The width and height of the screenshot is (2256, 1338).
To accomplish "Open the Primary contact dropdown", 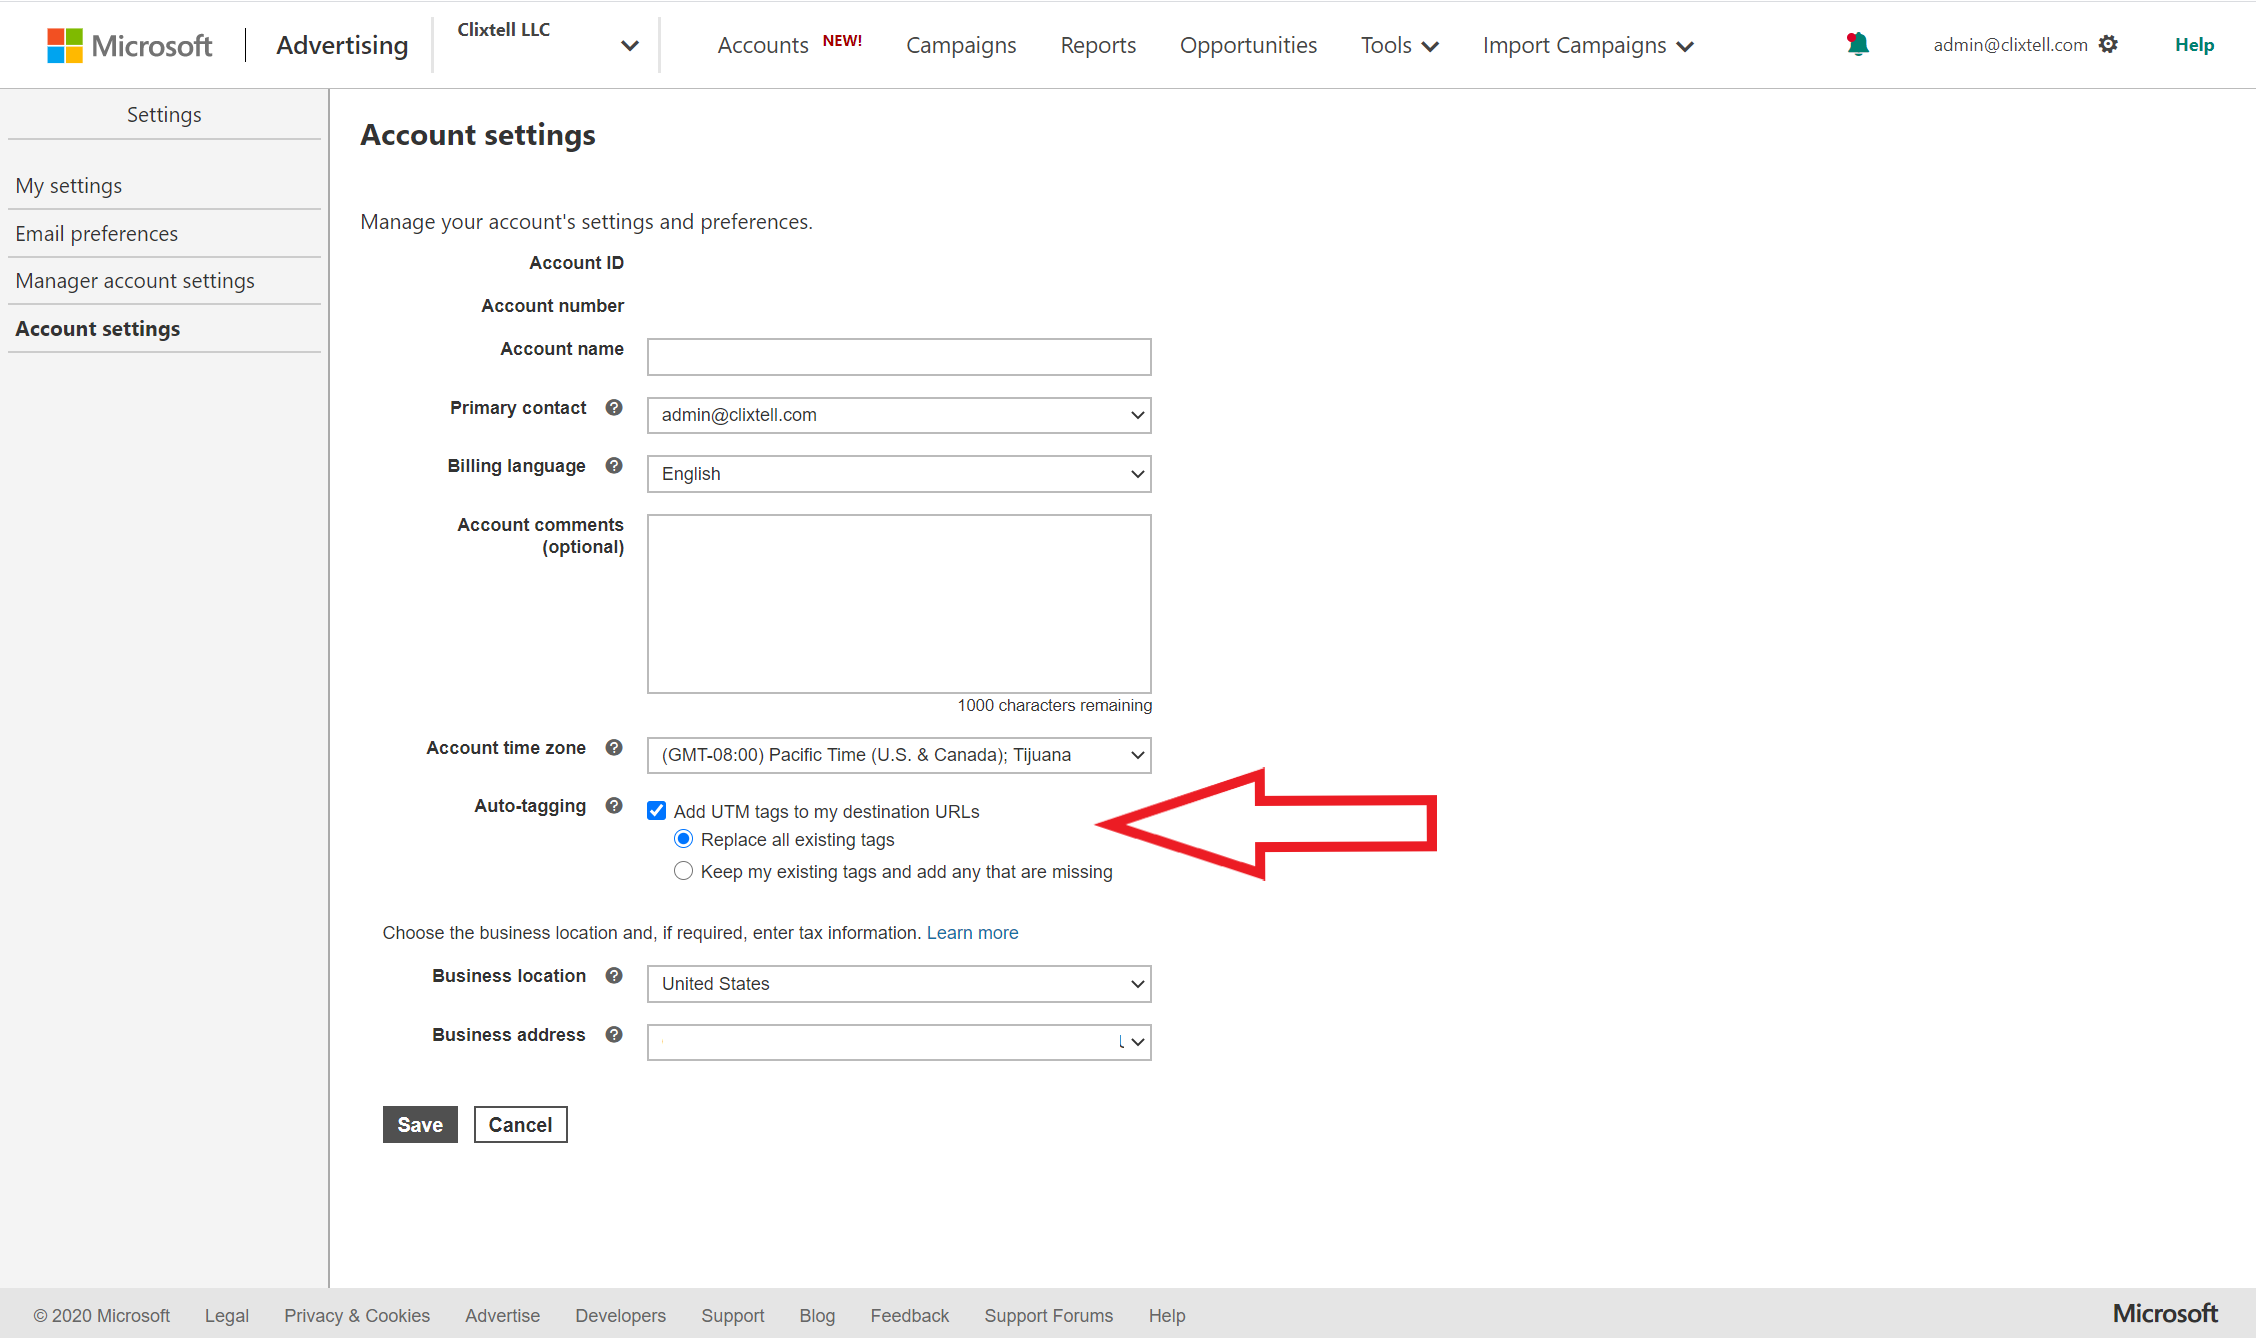I will 899,415.
